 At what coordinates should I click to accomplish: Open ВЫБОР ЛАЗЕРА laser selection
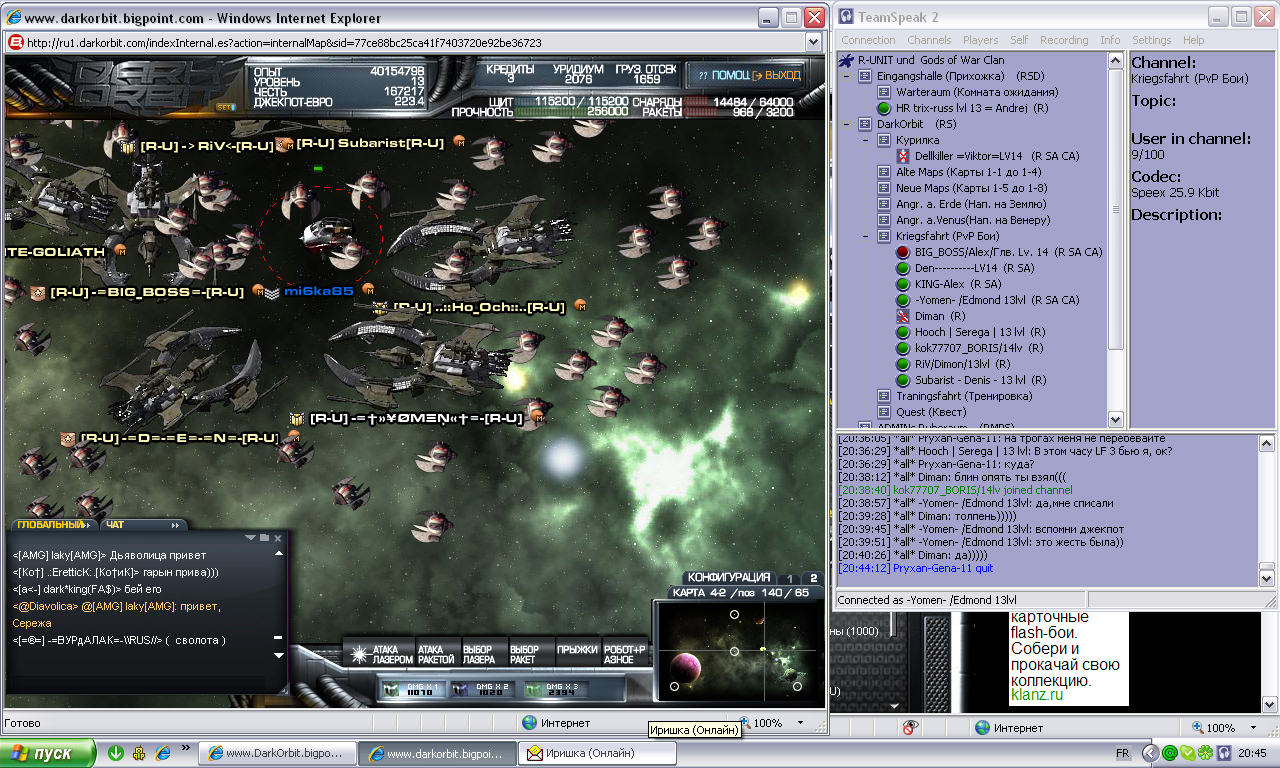[483, 655]
